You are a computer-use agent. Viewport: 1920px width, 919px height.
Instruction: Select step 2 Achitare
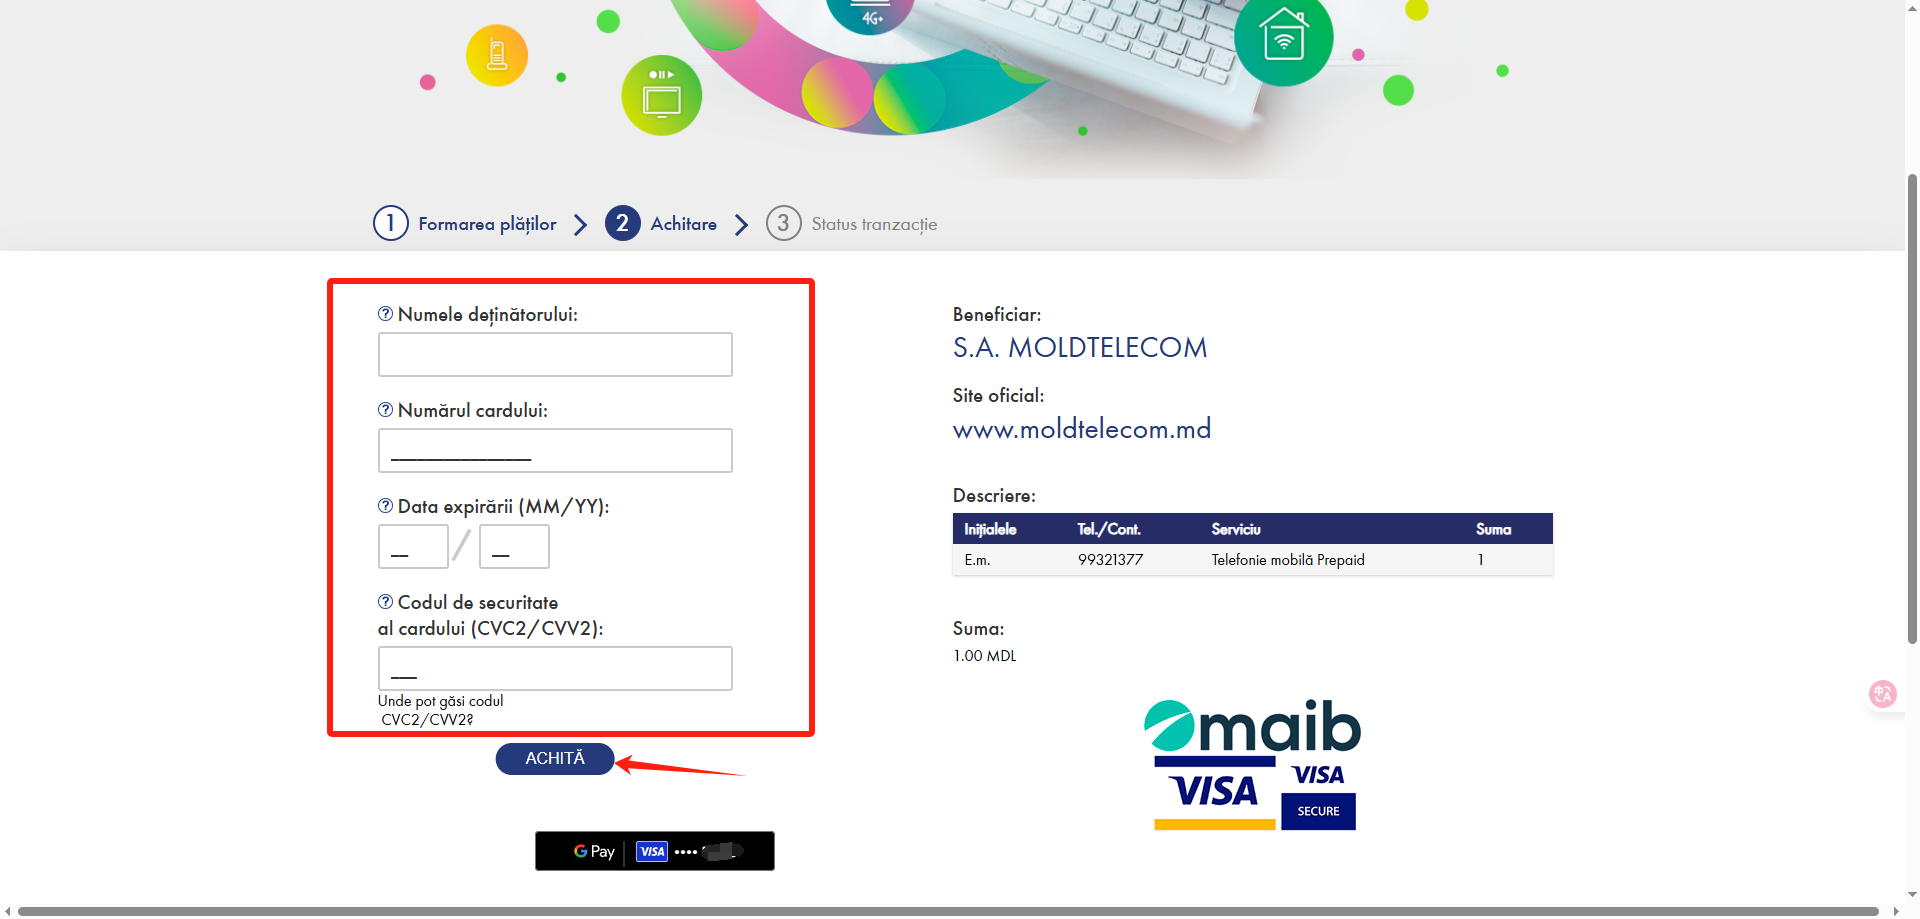[661, 224]
